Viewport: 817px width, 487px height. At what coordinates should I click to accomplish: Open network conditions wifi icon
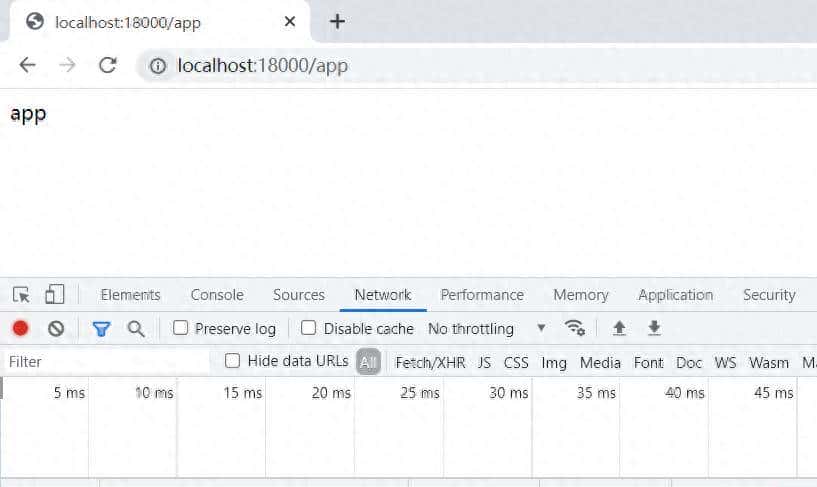click(575, 328)
